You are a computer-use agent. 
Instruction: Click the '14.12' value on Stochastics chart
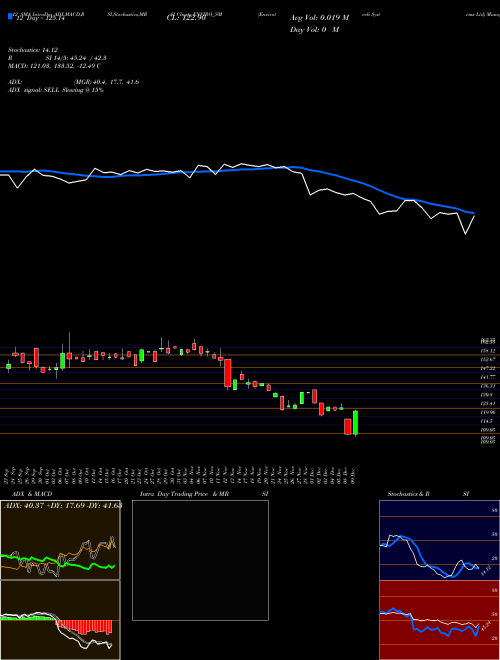(486, 571)
